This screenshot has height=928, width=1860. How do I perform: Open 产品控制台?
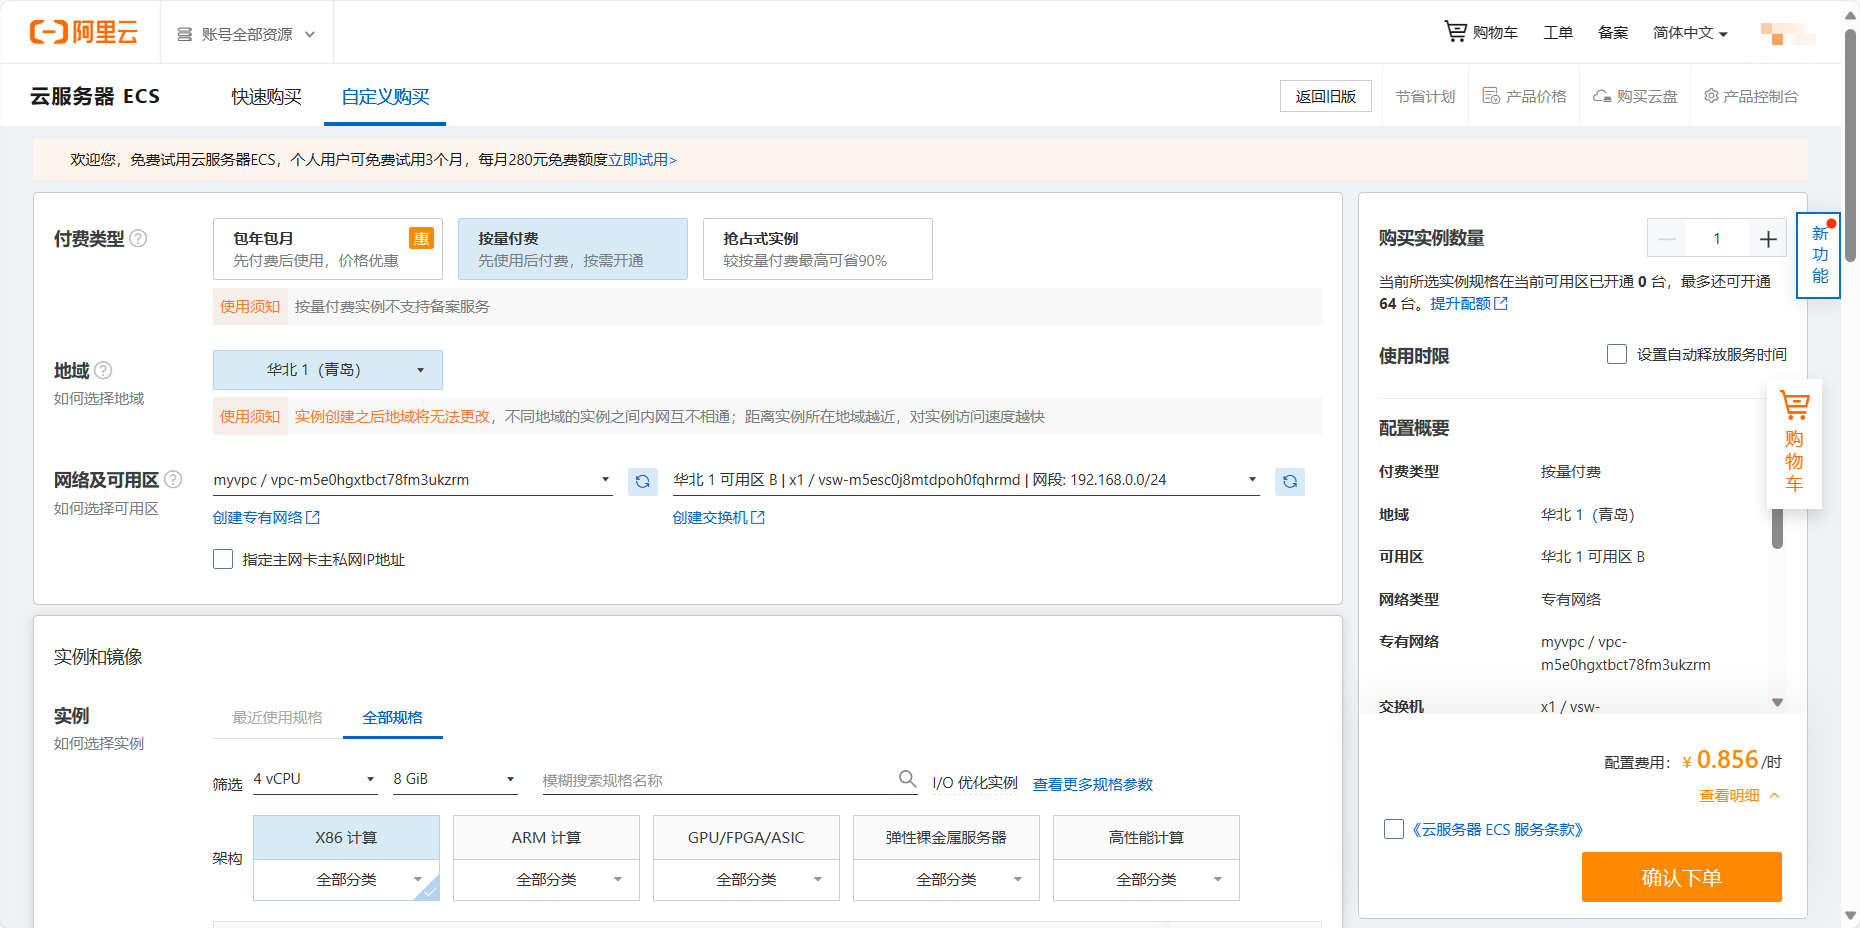click(1751, 96)
